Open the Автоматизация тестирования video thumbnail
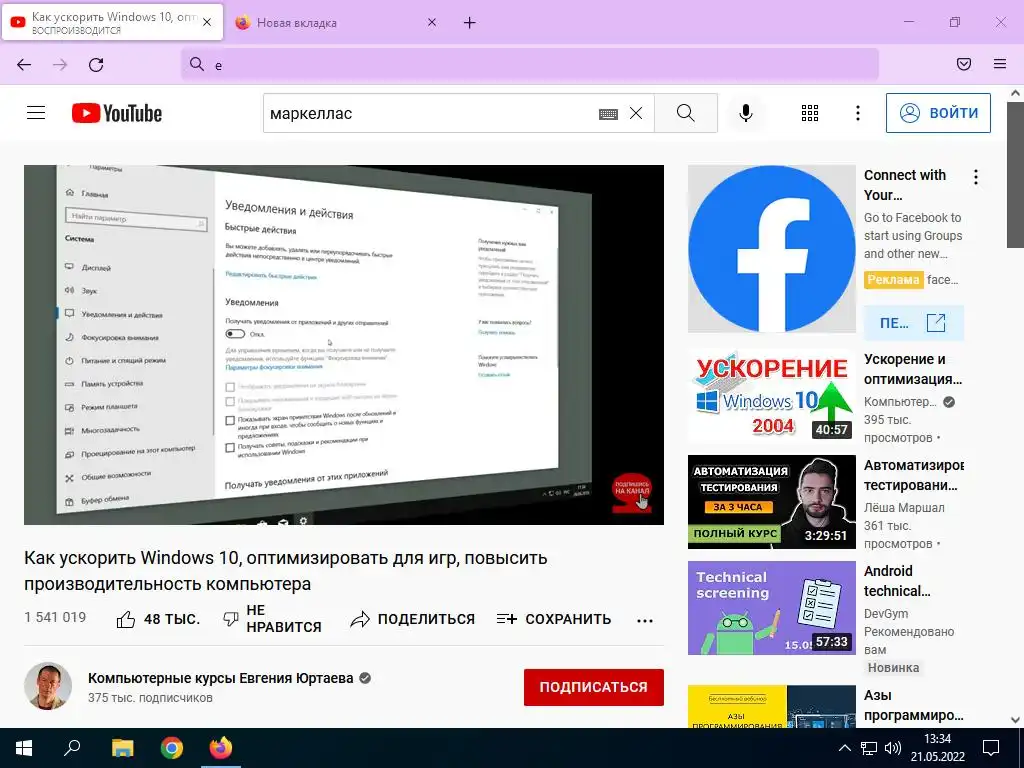Screen dimensions: 1024x768 (x=771, y=502)
